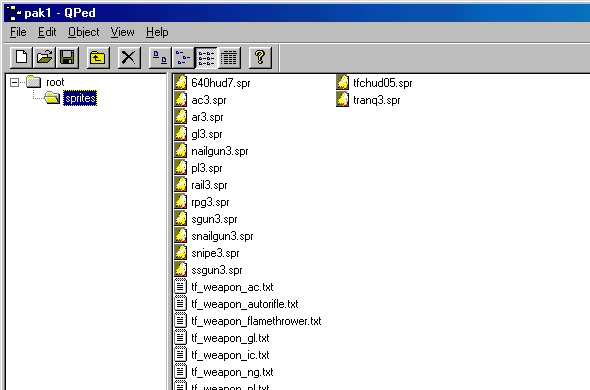Create a new pak file

point(21,58)
